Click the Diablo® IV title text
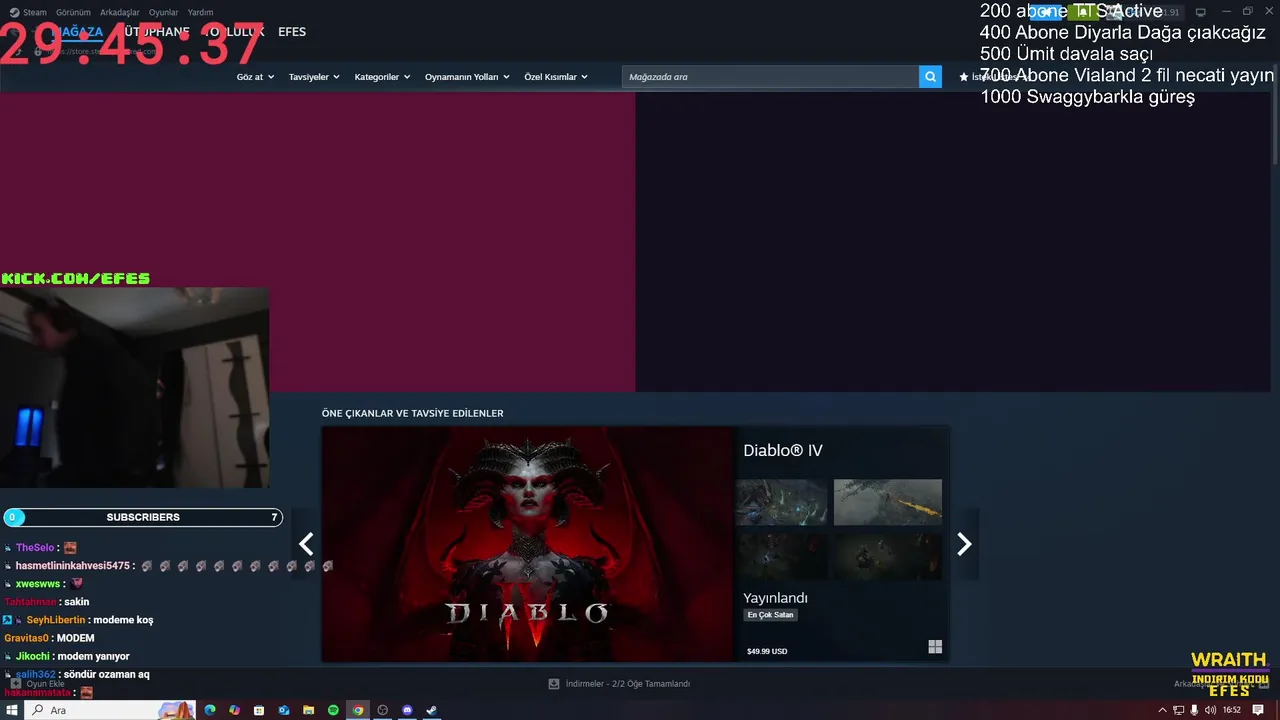 pos(783,451)
